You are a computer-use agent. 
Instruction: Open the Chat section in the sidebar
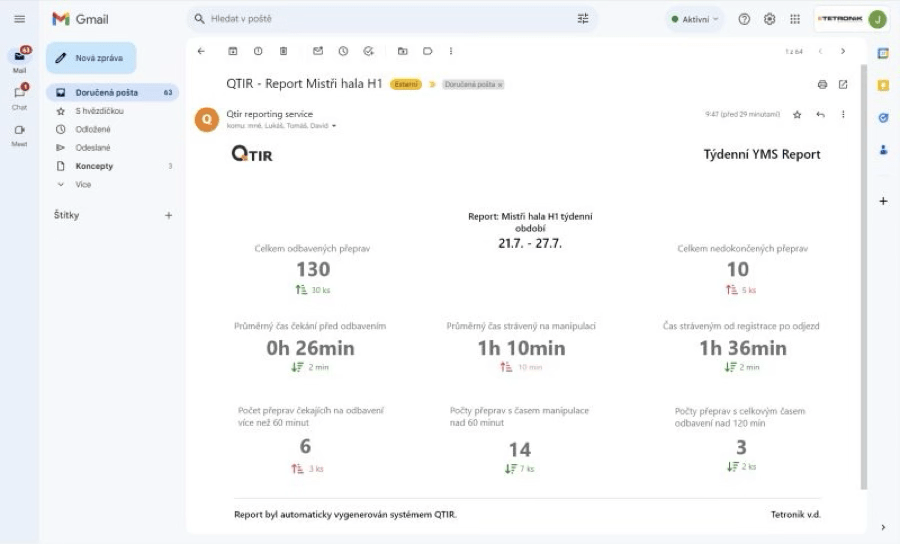click(20, 96)
